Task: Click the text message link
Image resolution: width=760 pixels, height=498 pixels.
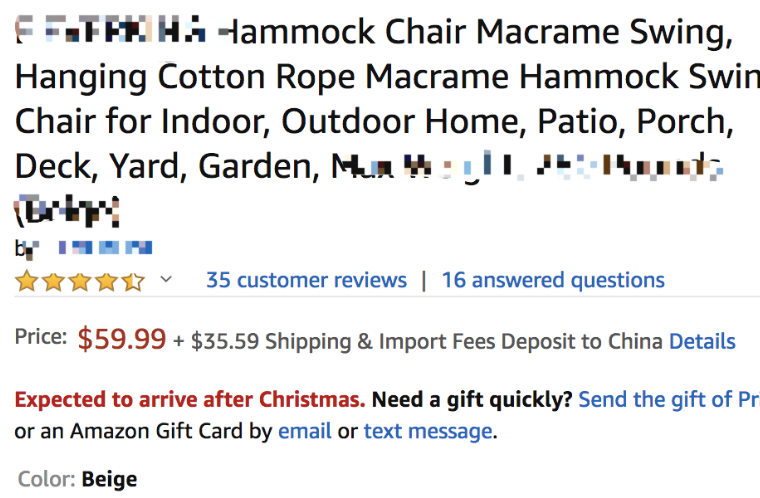Action: tap(427, 432)
